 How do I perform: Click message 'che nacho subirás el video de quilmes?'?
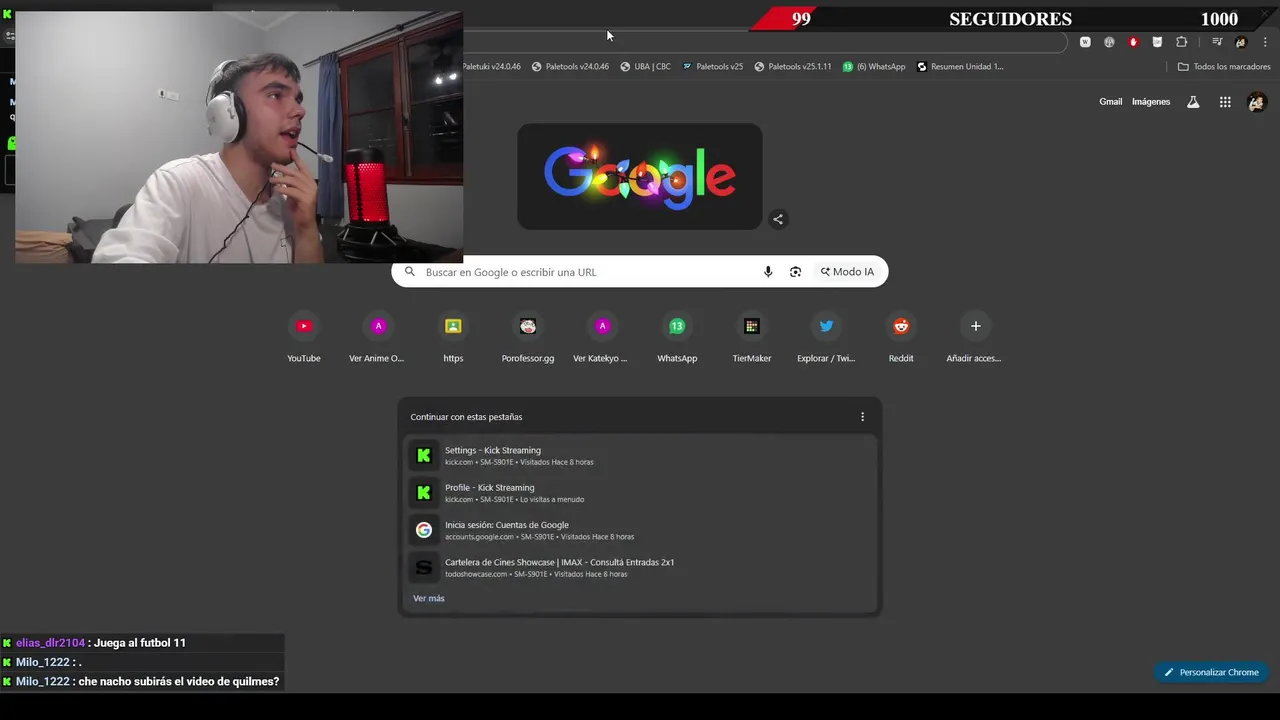coord(178,682)
